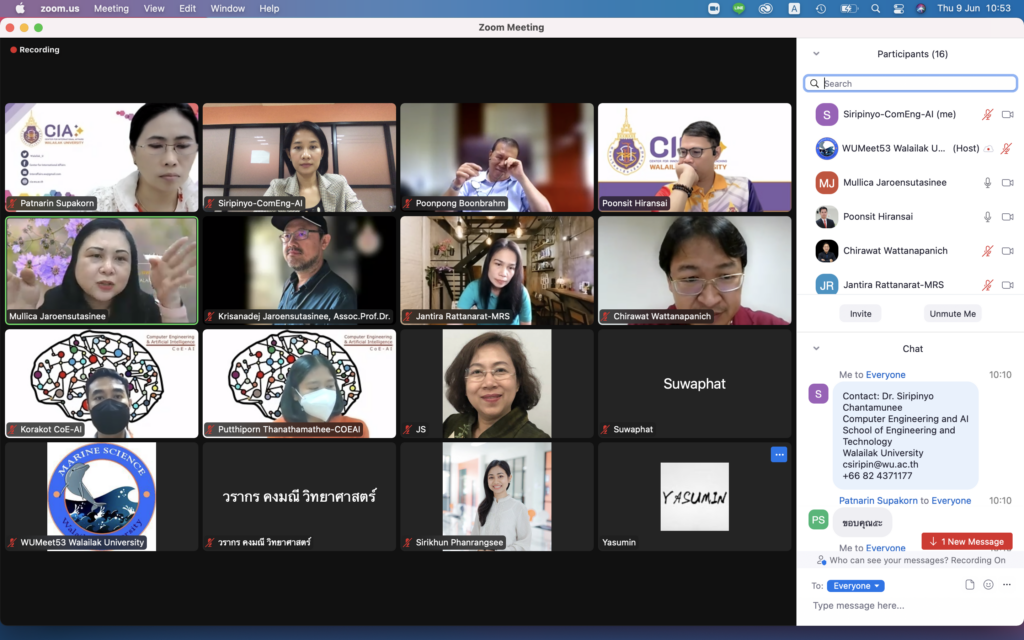This screenshot has width=1024, height=640.
Task: Toggle my muted microphone in participants list
Action: 987,115
